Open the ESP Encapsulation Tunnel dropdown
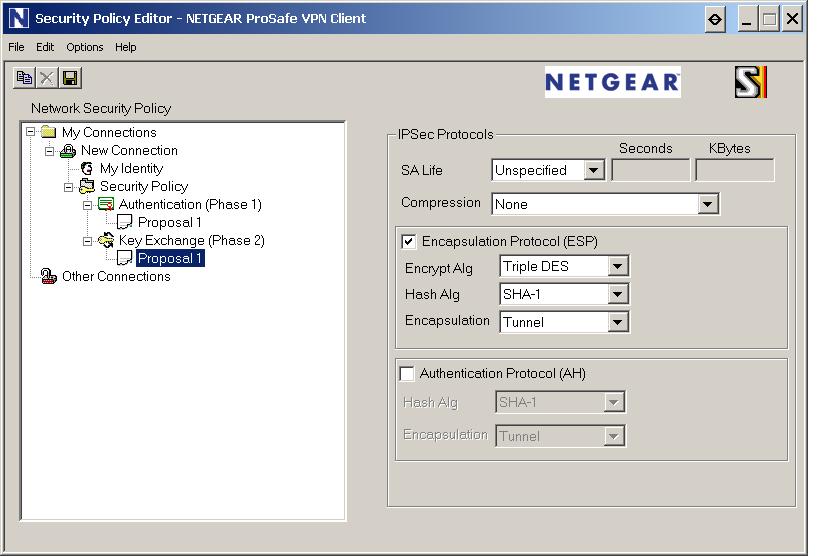 click(x=618, y=322)
